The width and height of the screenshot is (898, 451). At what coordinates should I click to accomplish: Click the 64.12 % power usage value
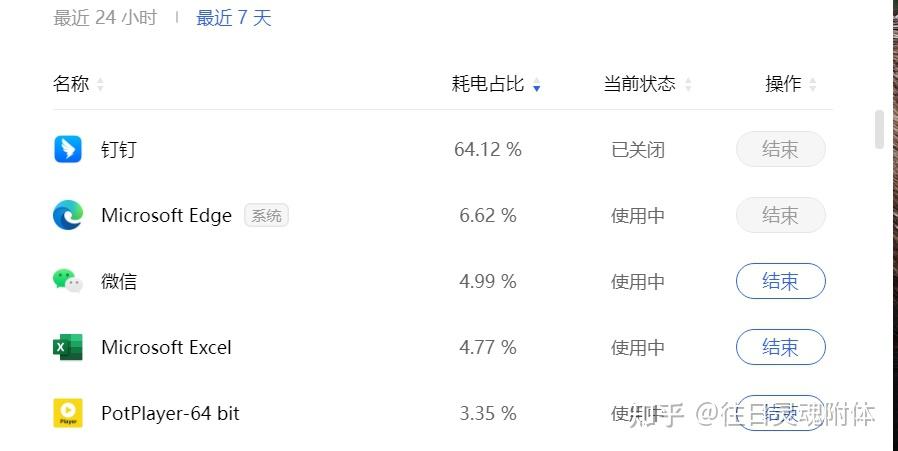tap(488, 150)
